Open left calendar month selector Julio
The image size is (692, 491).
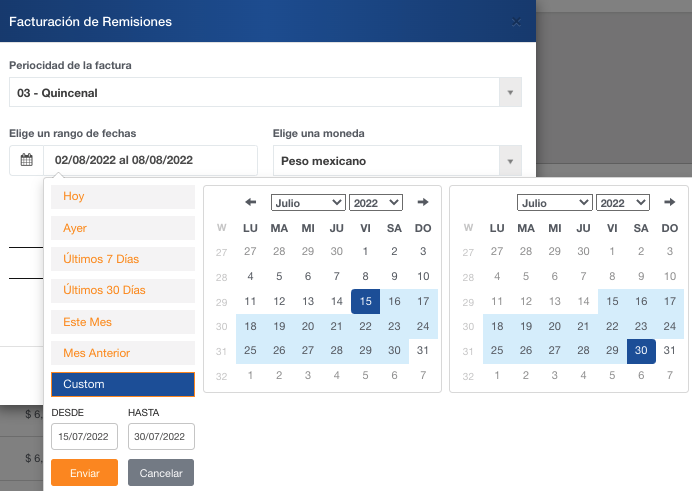[308, 203]
